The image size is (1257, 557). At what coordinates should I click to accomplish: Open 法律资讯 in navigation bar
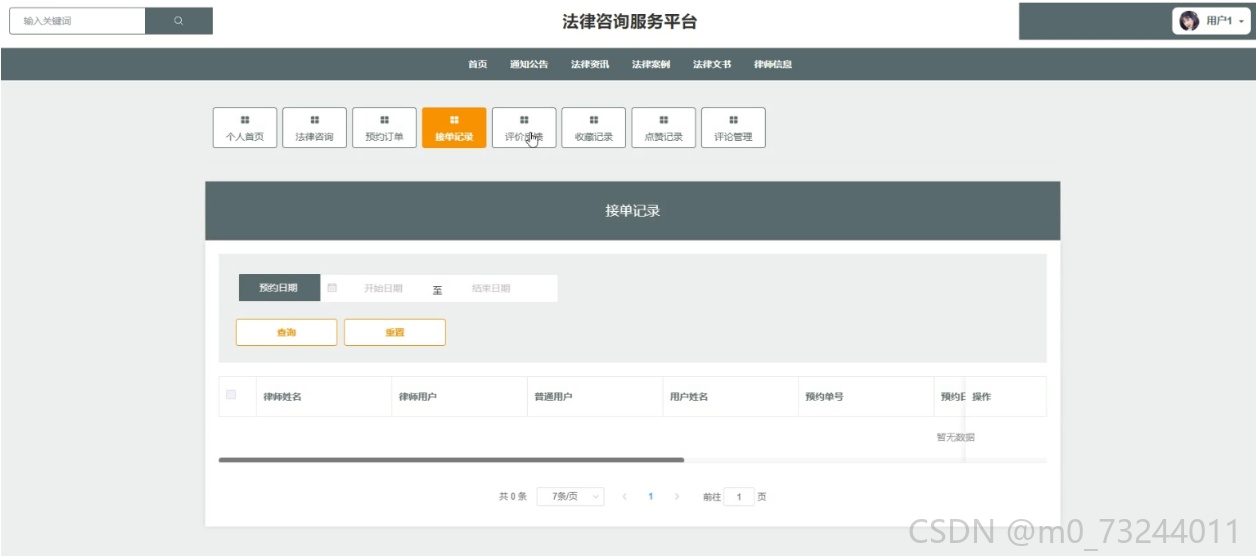coord(590,64)
